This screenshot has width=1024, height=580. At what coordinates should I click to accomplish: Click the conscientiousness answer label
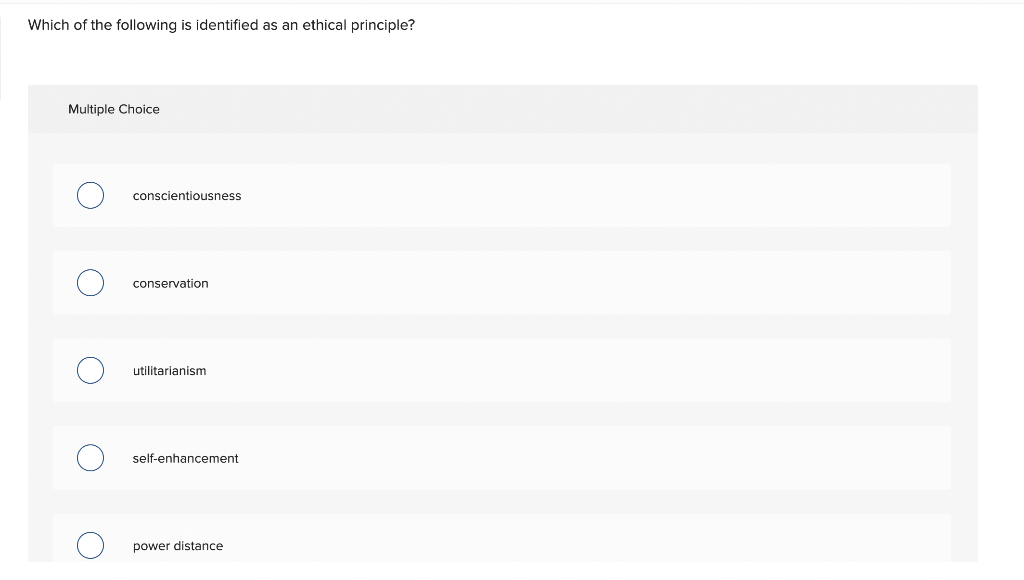pos(187,196)
